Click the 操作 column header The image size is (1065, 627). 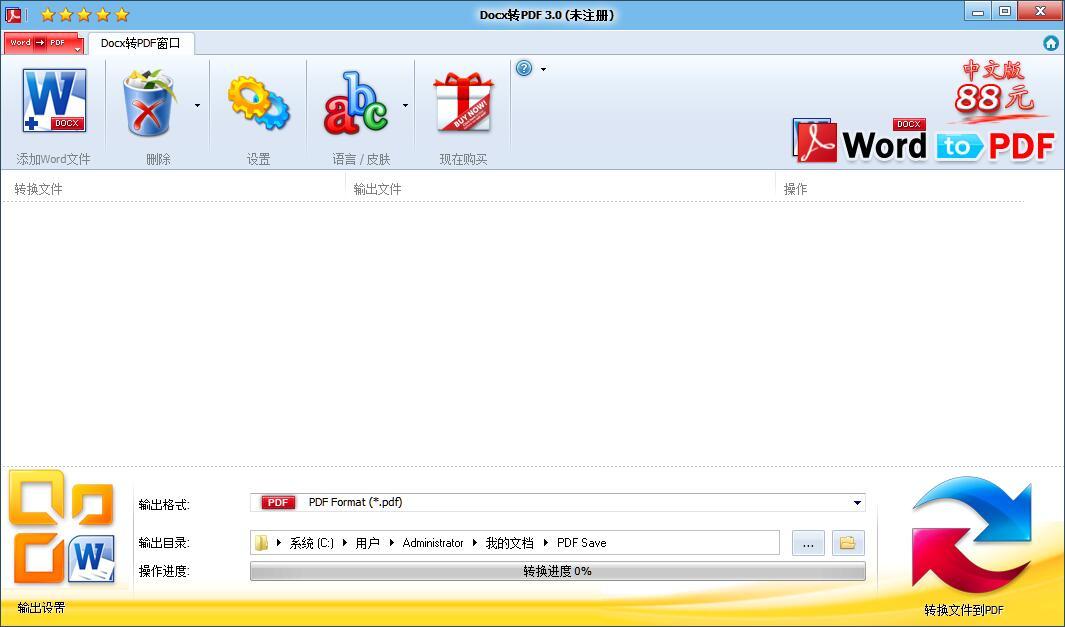(795, 189)
